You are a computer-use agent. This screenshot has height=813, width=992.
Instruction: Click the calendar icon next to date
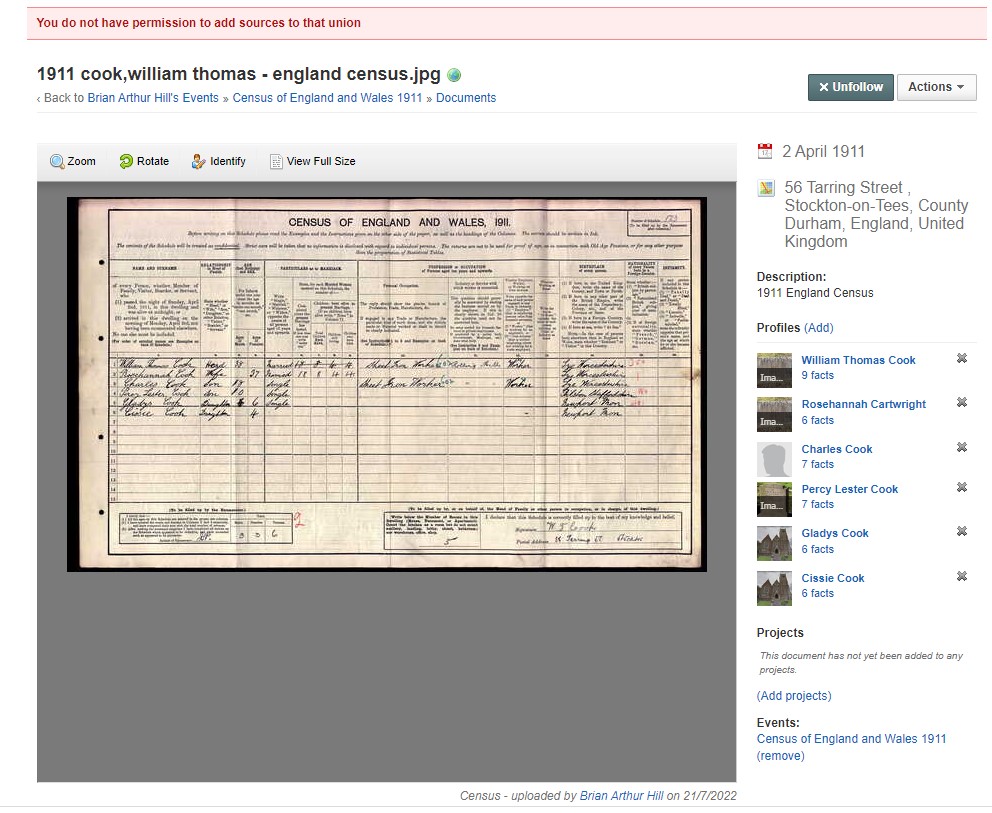765,152
